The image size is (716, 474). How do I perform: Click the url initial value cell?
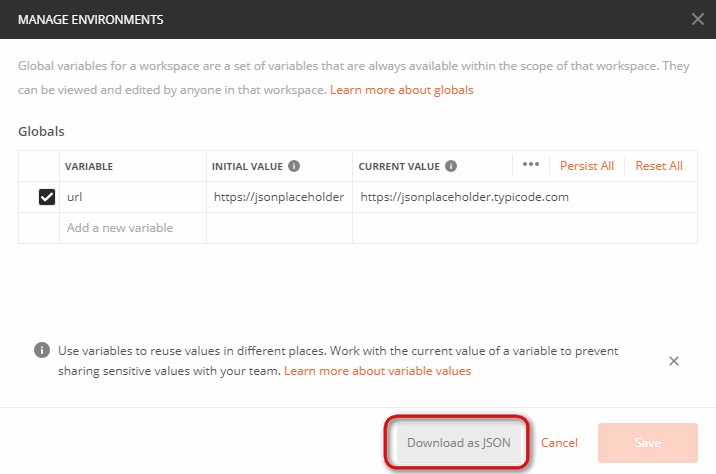pos(279,197)
